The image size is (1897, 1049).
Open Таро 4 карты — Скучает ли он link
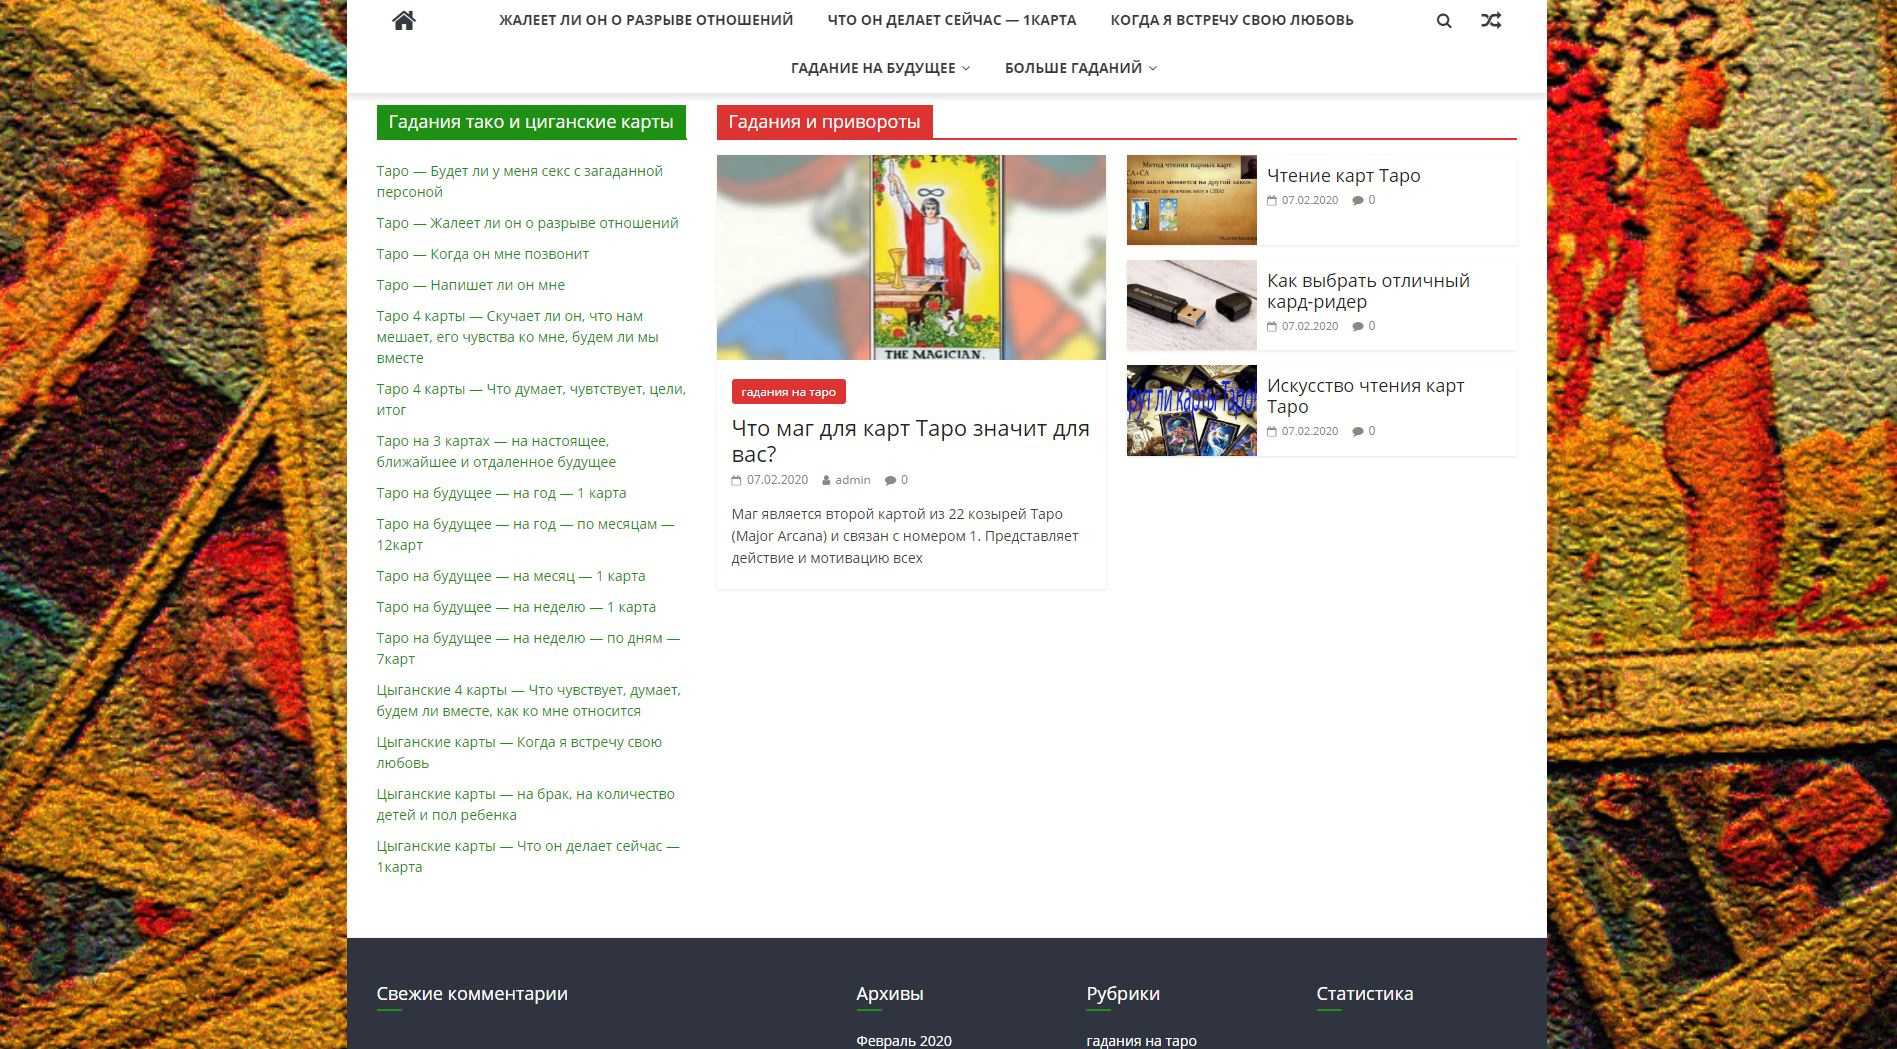click(517, 337)
